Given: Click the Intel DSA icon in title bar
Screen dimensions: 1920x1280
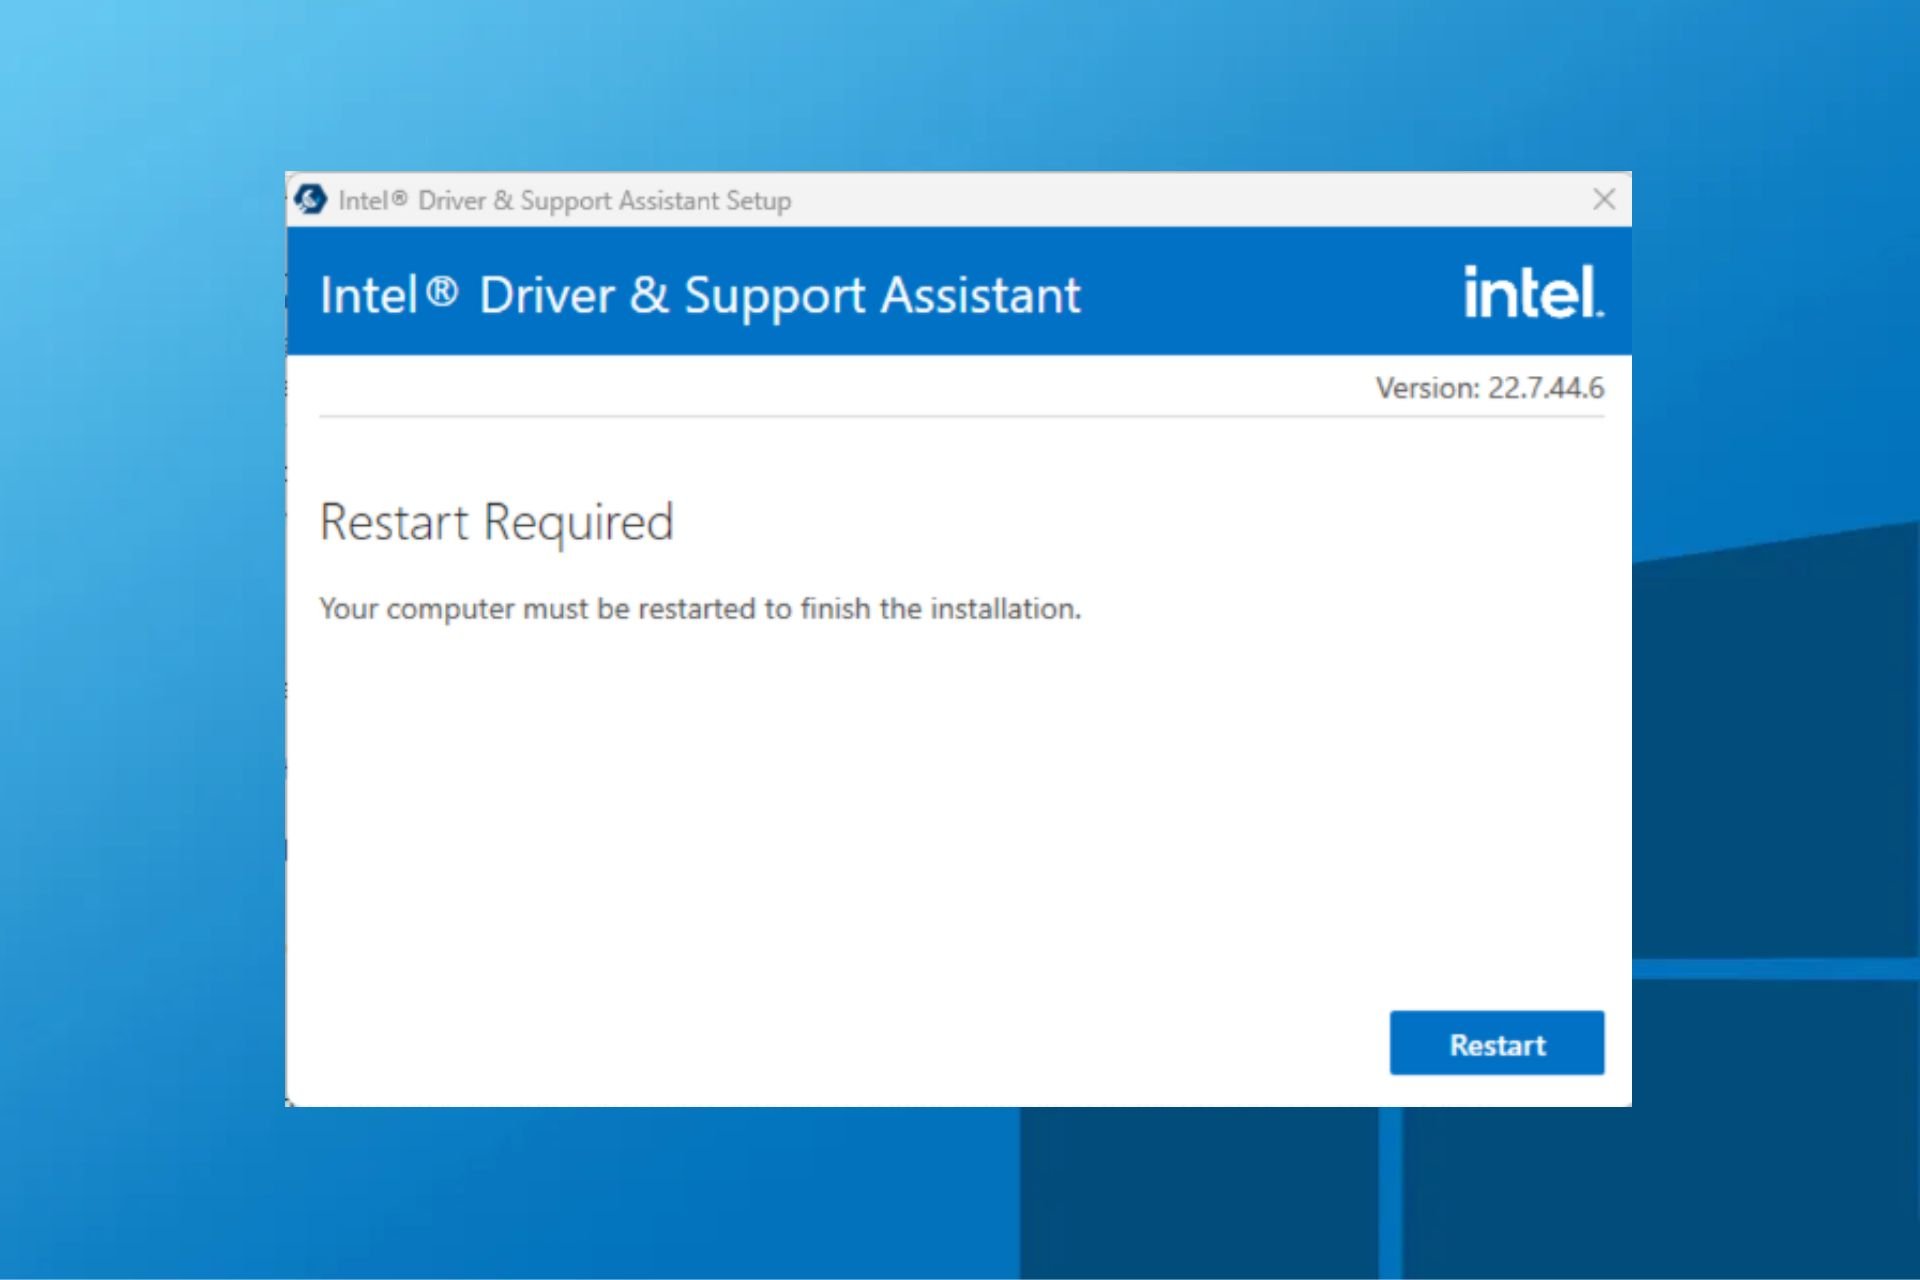Looking at the screenshot, I should pos(311,200).
